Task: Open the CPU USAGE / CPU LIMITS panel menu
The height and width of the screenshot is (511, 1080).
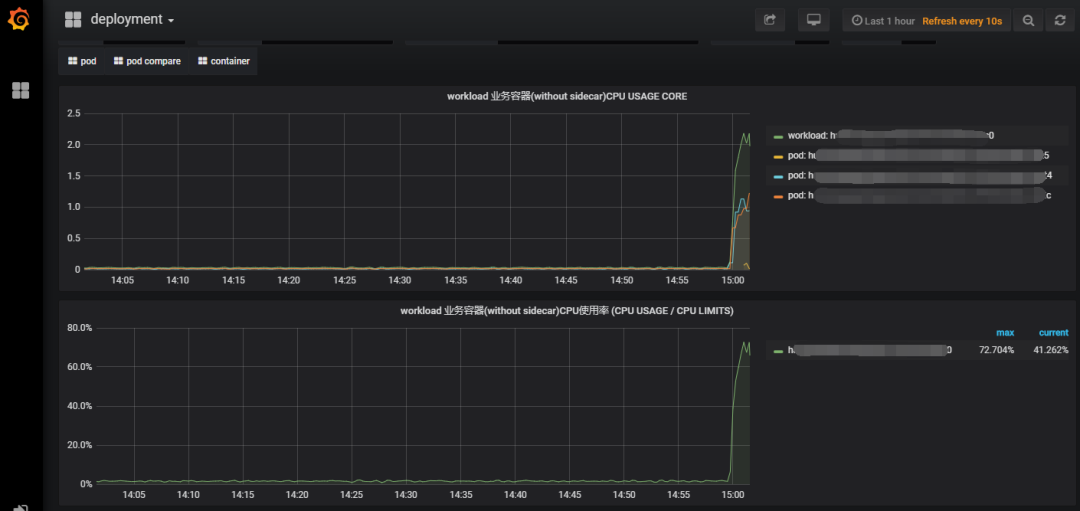Action: coord(566,311)
